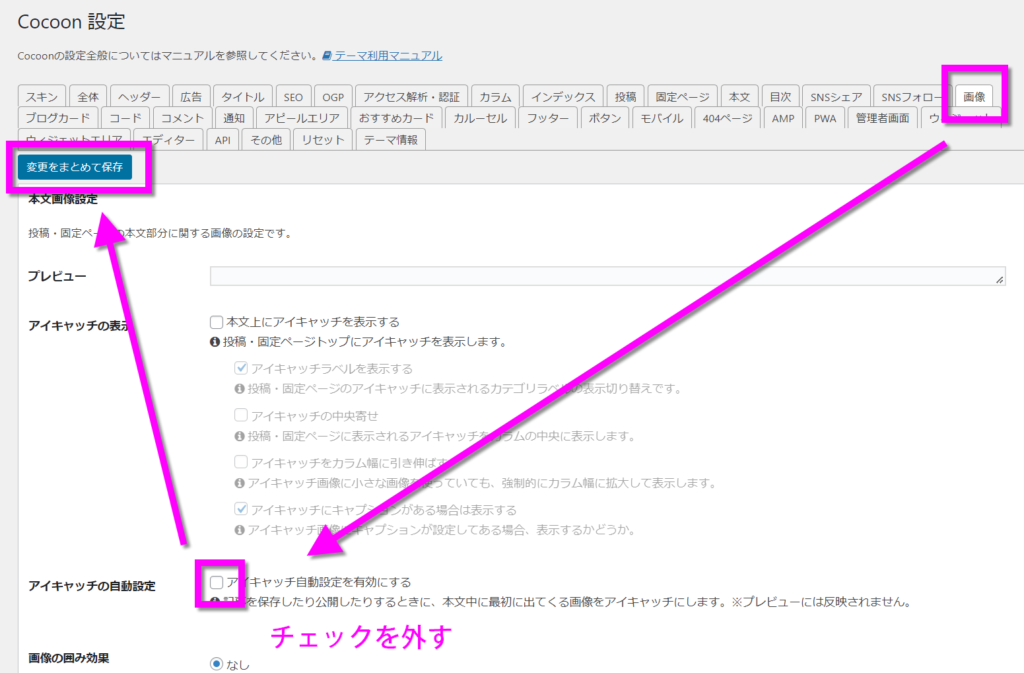Toggle アイキャッチ自動設定を有効にする checkbox
The image size is (1024, 673).
click(x=217, y=582)
